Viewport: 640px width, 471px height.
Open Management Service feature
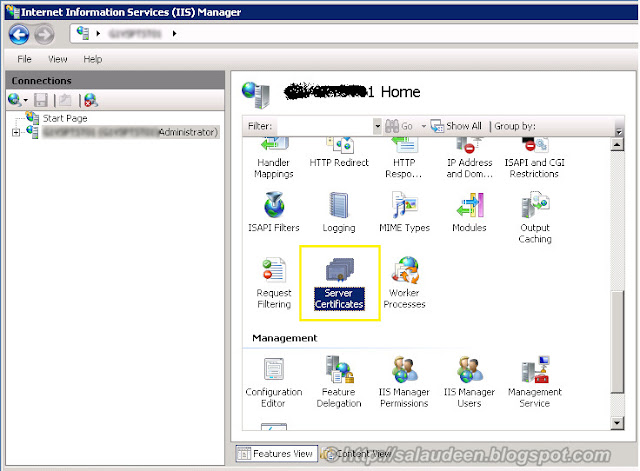(535, 382)
